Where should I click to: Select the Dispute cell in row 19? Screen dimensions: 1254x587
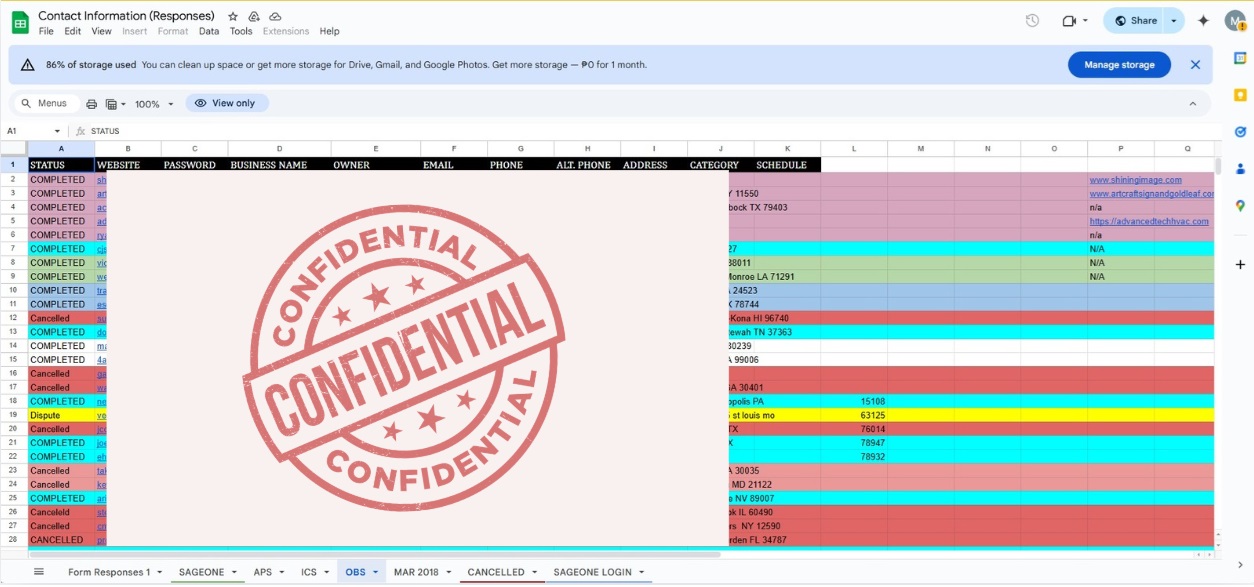tap(61, 415)
